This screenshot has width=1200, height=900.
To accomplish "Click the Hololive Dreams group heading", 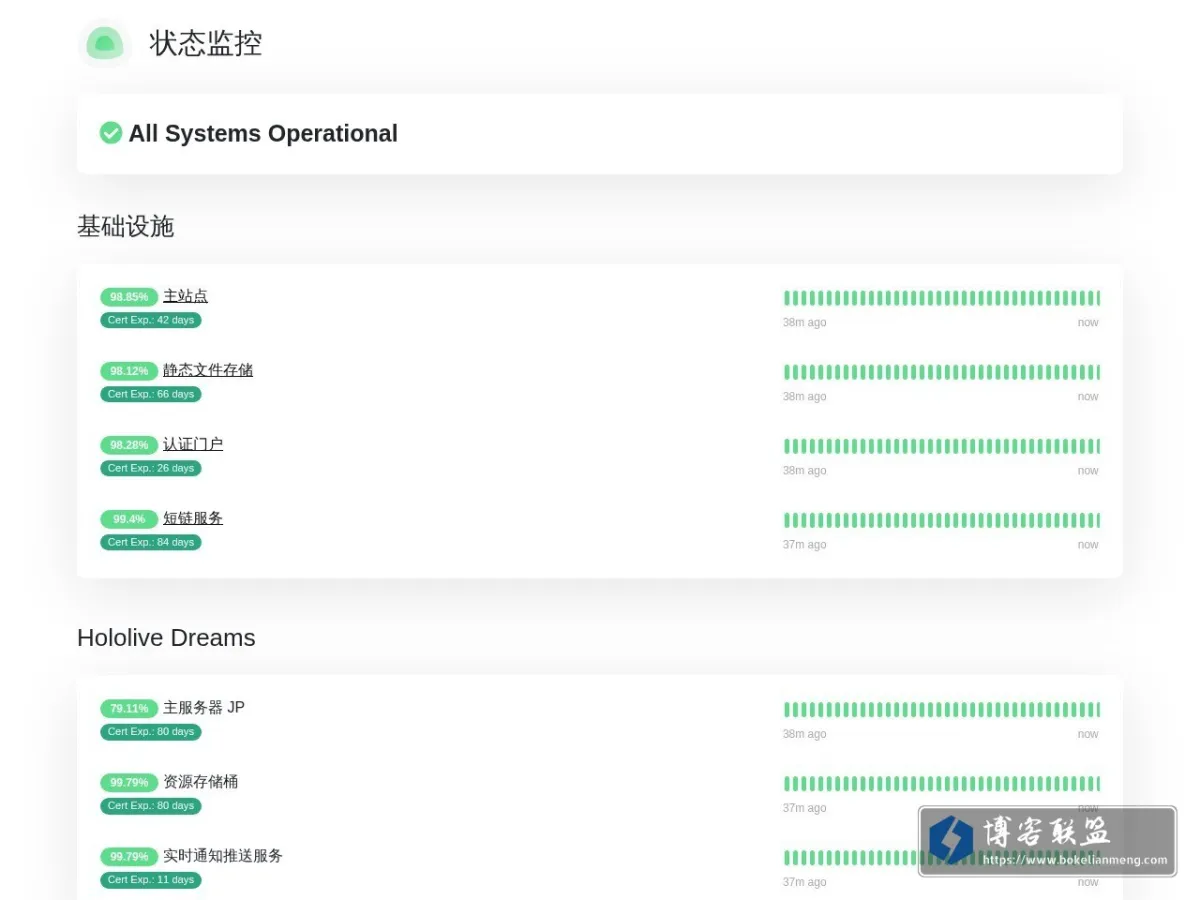I will coord(166,638).
